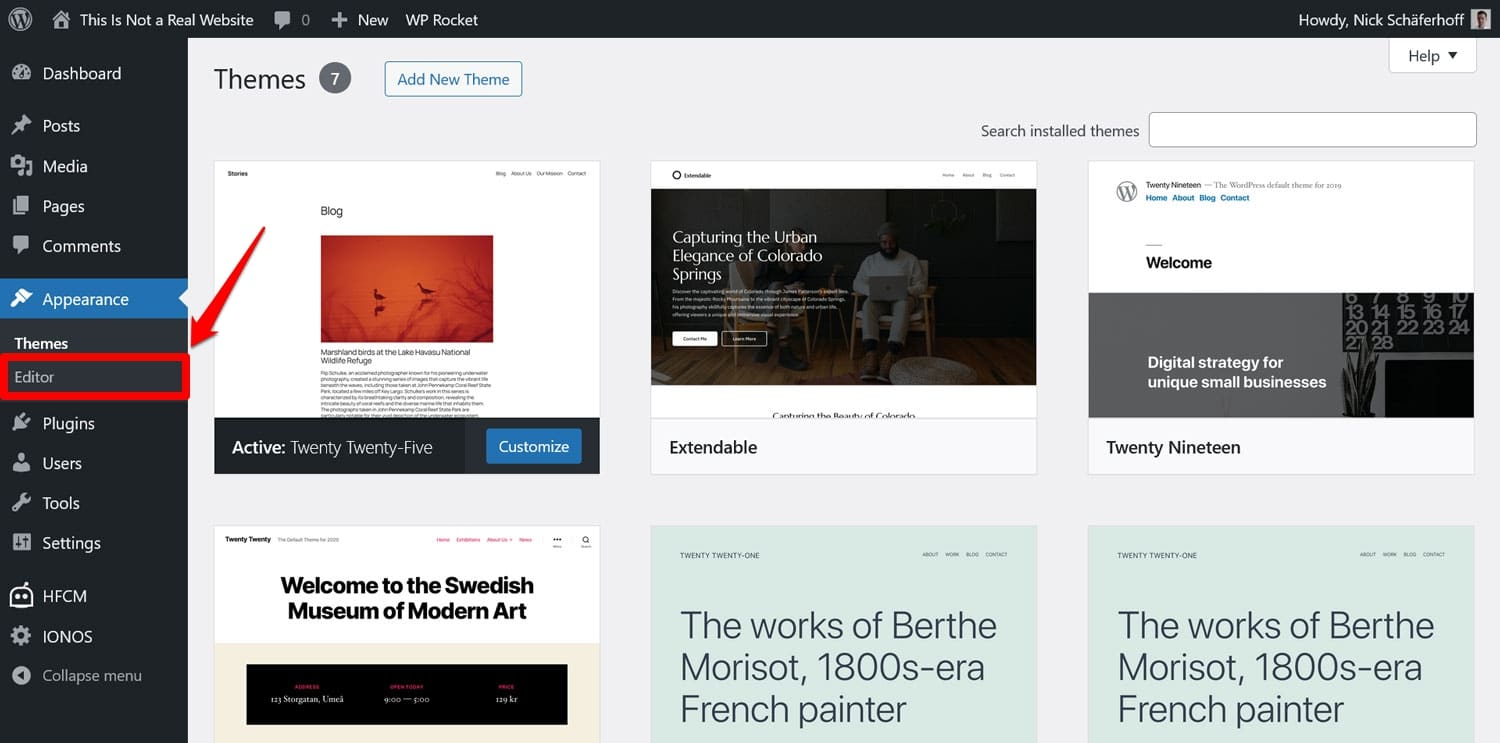Open the Users menu
Viewport: 1500px width, 743px height.
62,463
